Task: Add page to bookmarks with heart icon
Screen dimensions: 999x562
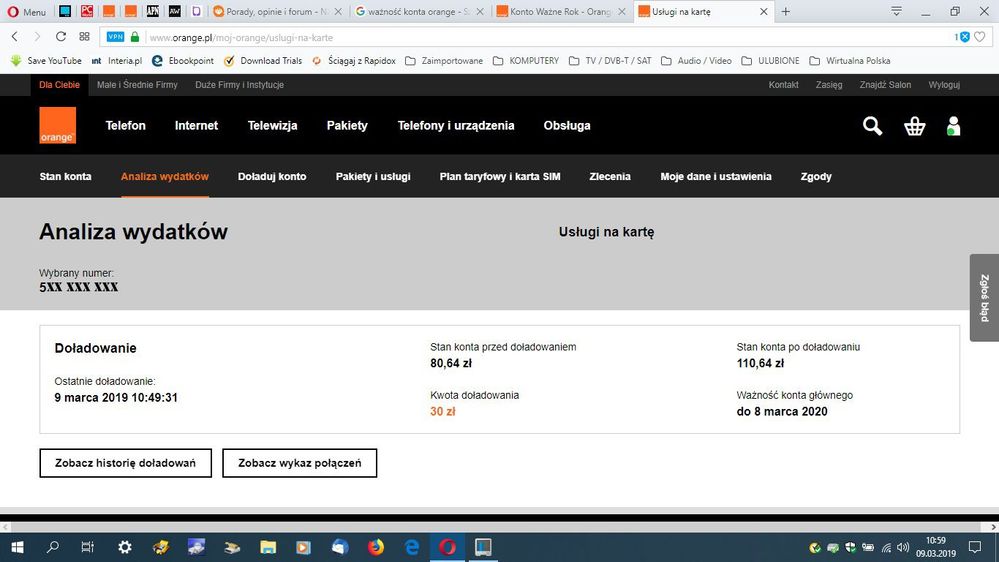Action: 980,37
